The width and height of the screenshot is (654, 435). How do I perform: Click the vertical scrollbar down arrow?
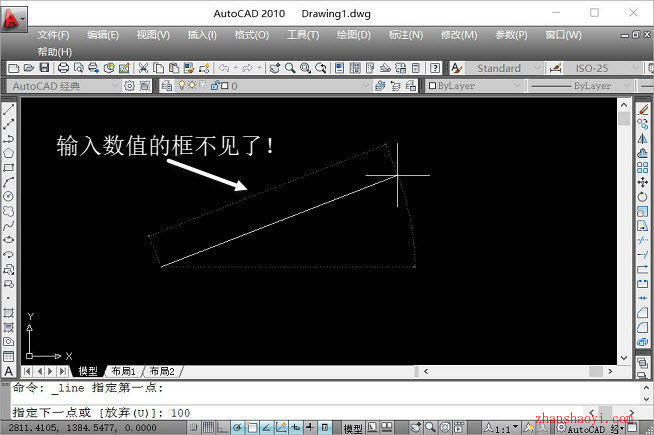624,358
